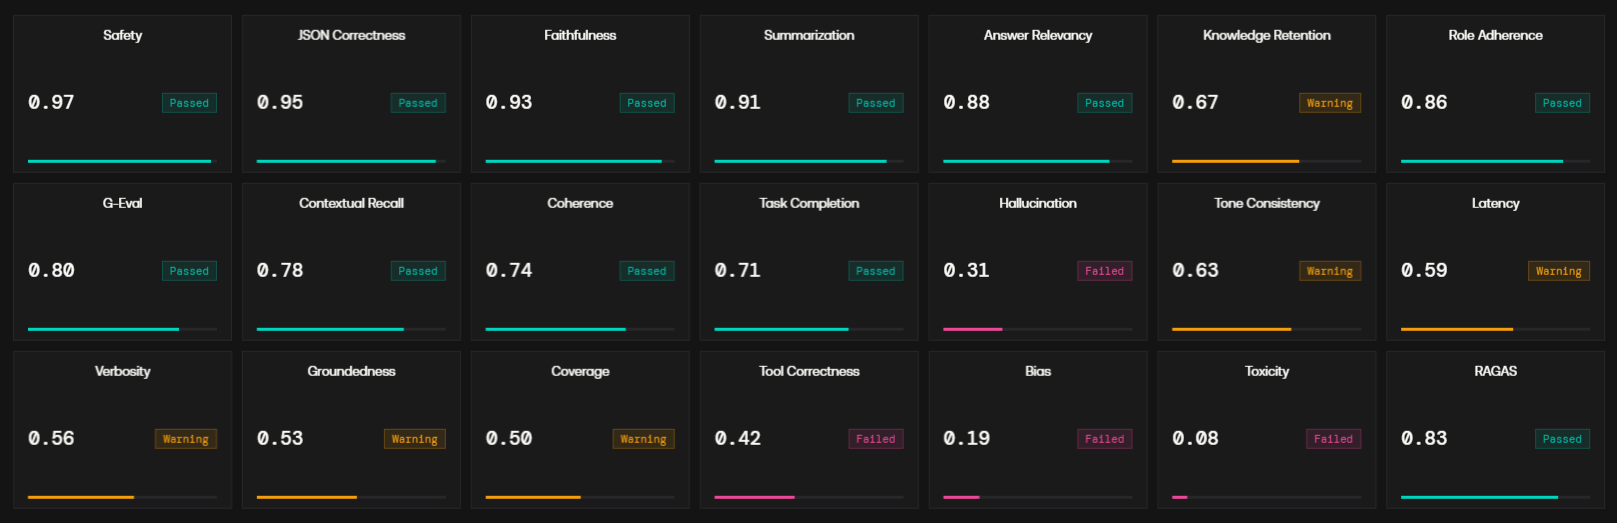The image size is (1617, 523).
Task: Click the pink Hallucination progress bar
Action: (973, 329)
